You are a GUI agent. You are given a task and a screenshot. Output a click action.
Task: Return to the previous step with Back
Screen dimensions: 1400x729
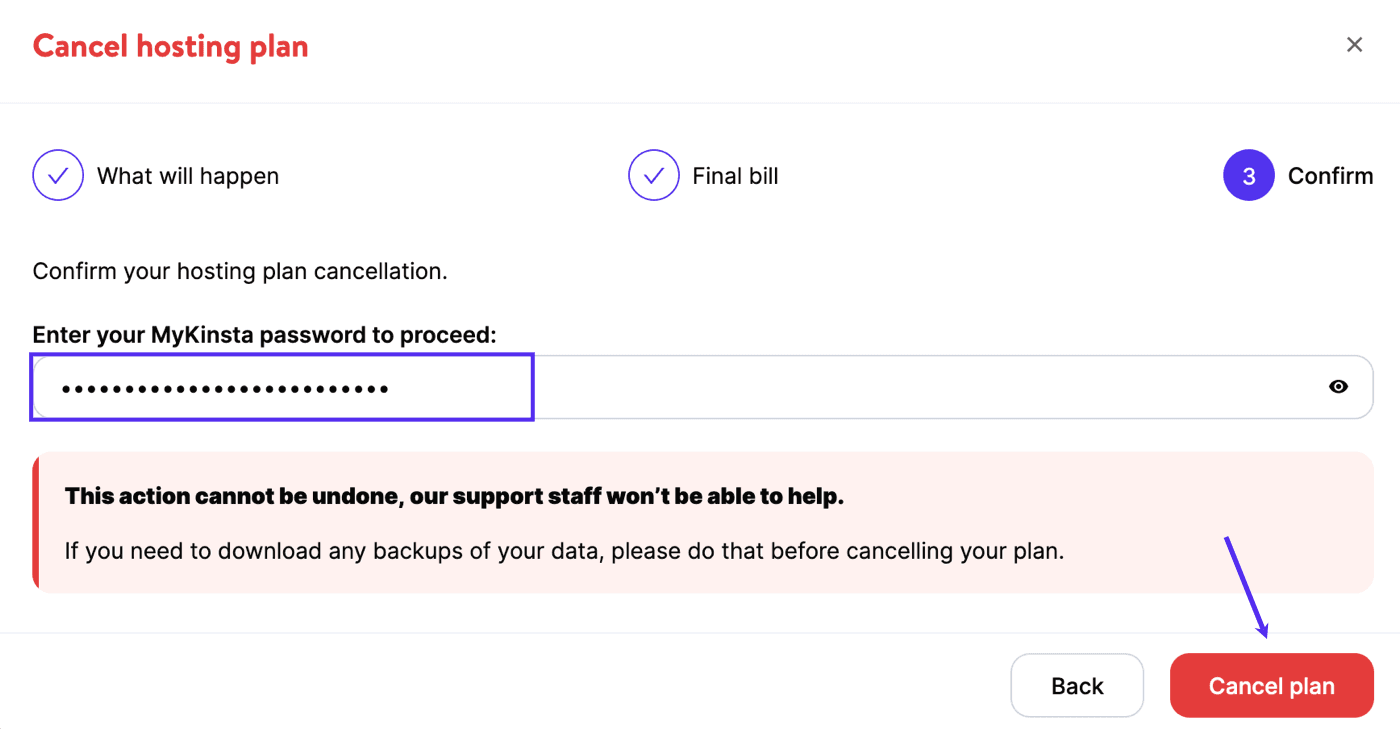coord(1077,685)
